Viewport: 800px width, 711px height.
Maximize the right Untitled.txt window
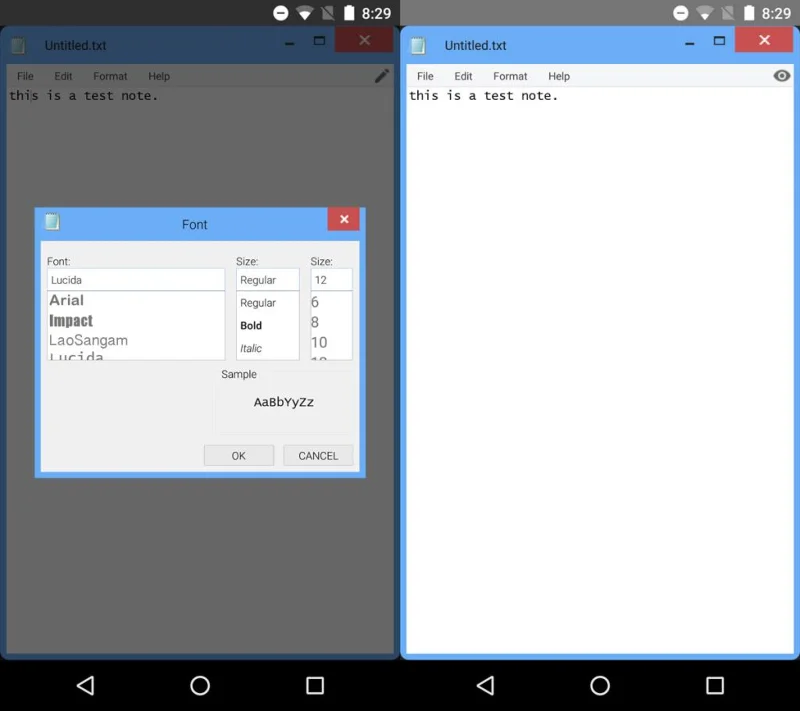click(719, 41)
